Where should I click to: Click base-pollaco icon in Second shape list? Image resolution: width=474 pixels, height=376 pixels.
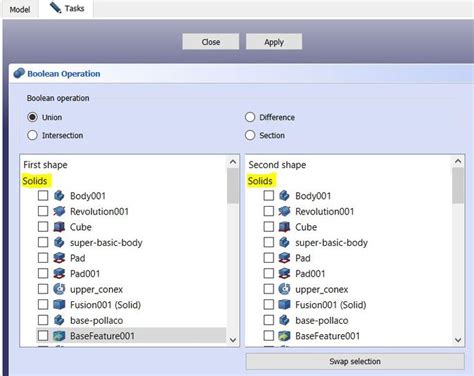(284, 320)
